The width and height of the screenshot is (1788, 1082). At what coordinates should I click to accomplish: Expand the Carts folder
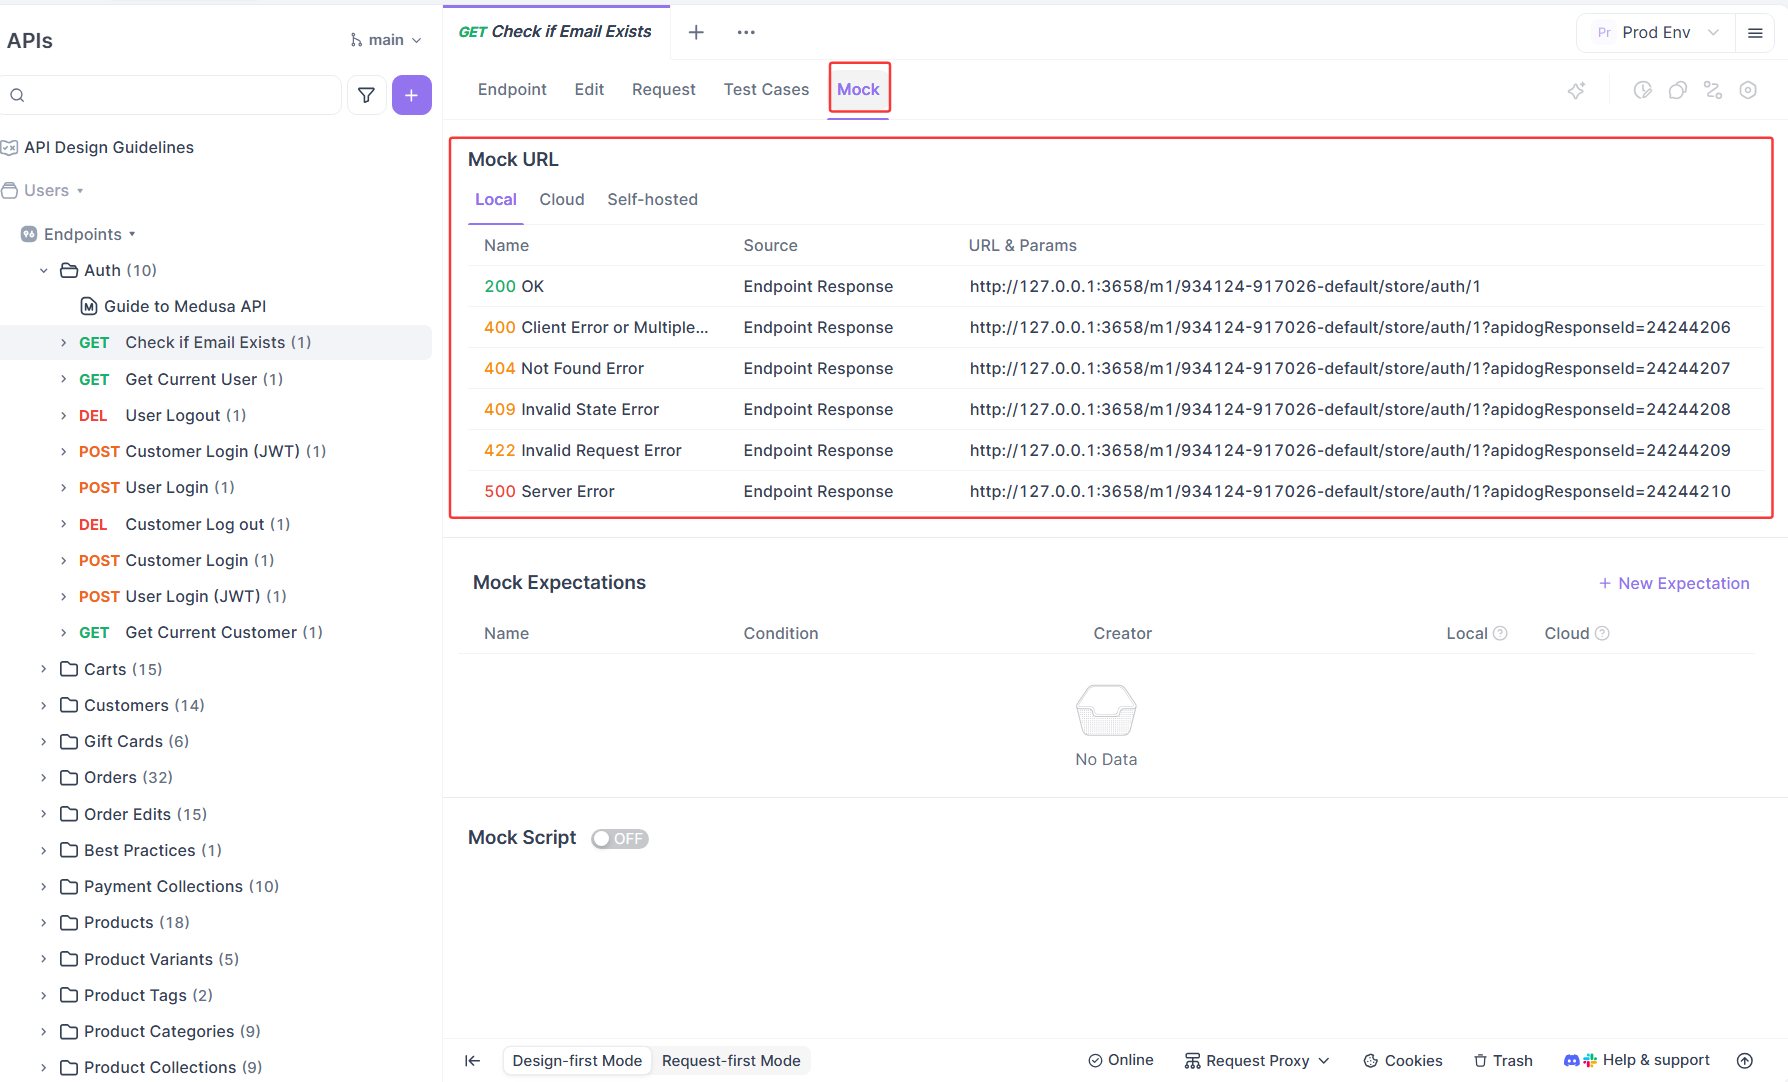tap(44, 669)
